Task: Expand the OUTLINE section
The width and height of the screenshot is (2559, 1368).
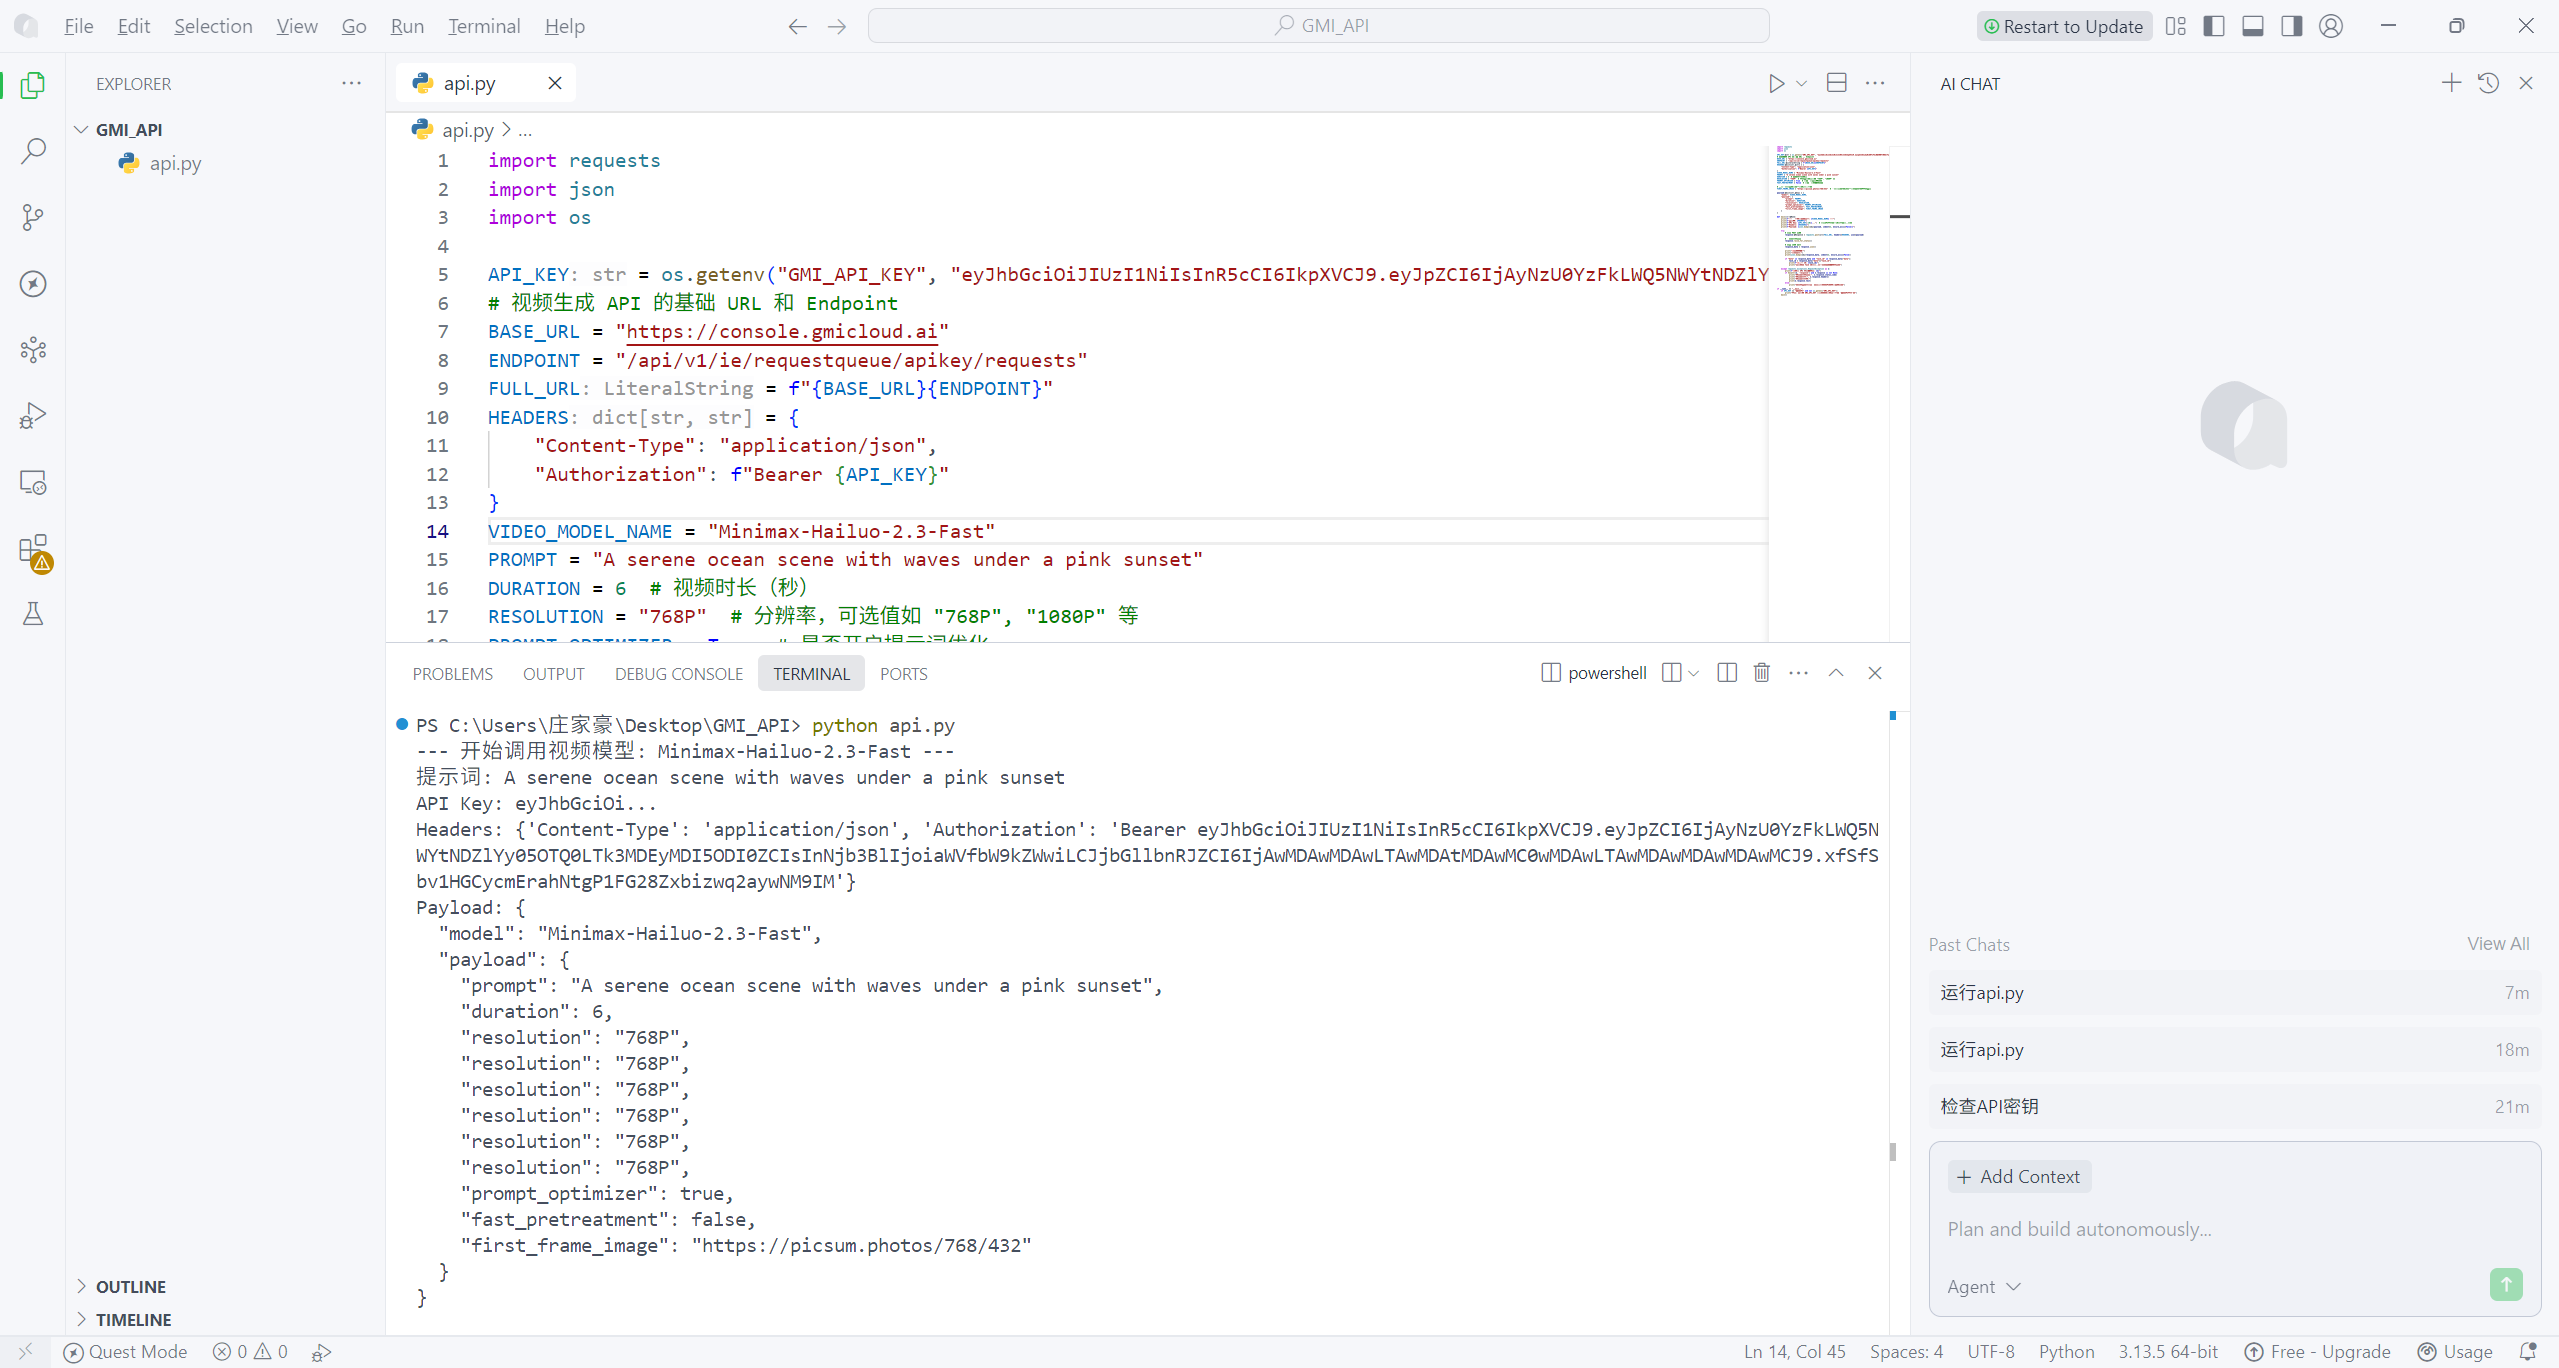Action: point(130,1286)
